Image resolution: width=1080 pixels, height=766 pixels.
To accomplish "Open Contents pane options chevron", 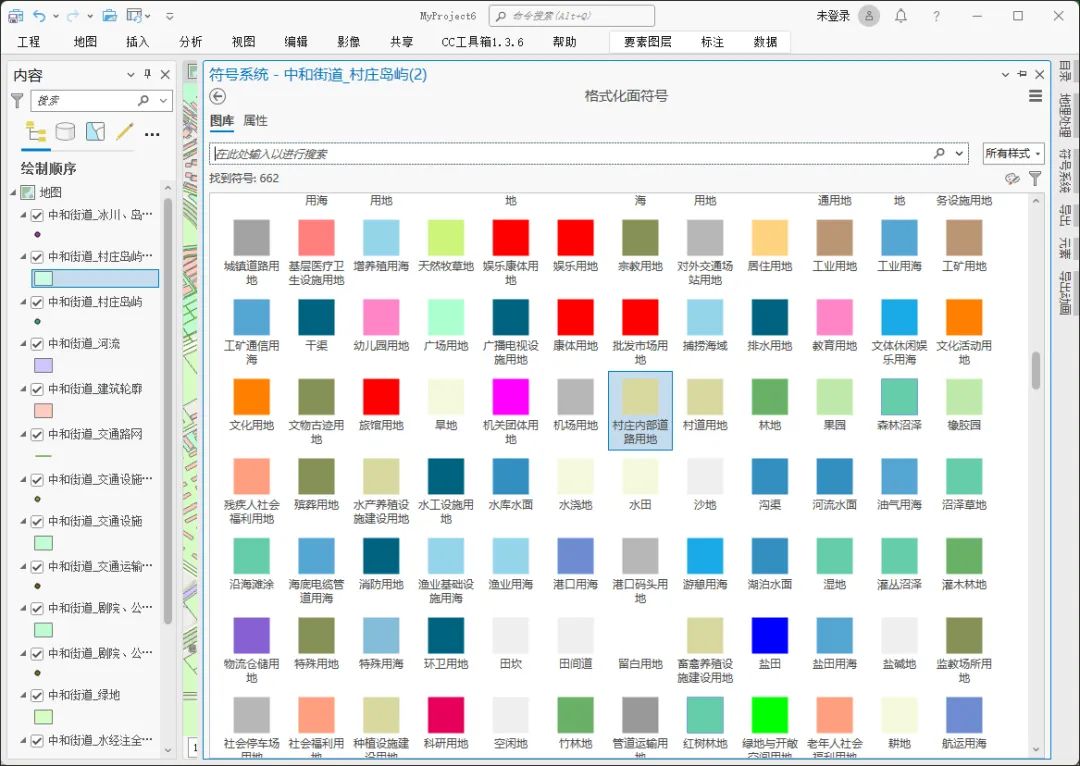I will tap(130, 74).
